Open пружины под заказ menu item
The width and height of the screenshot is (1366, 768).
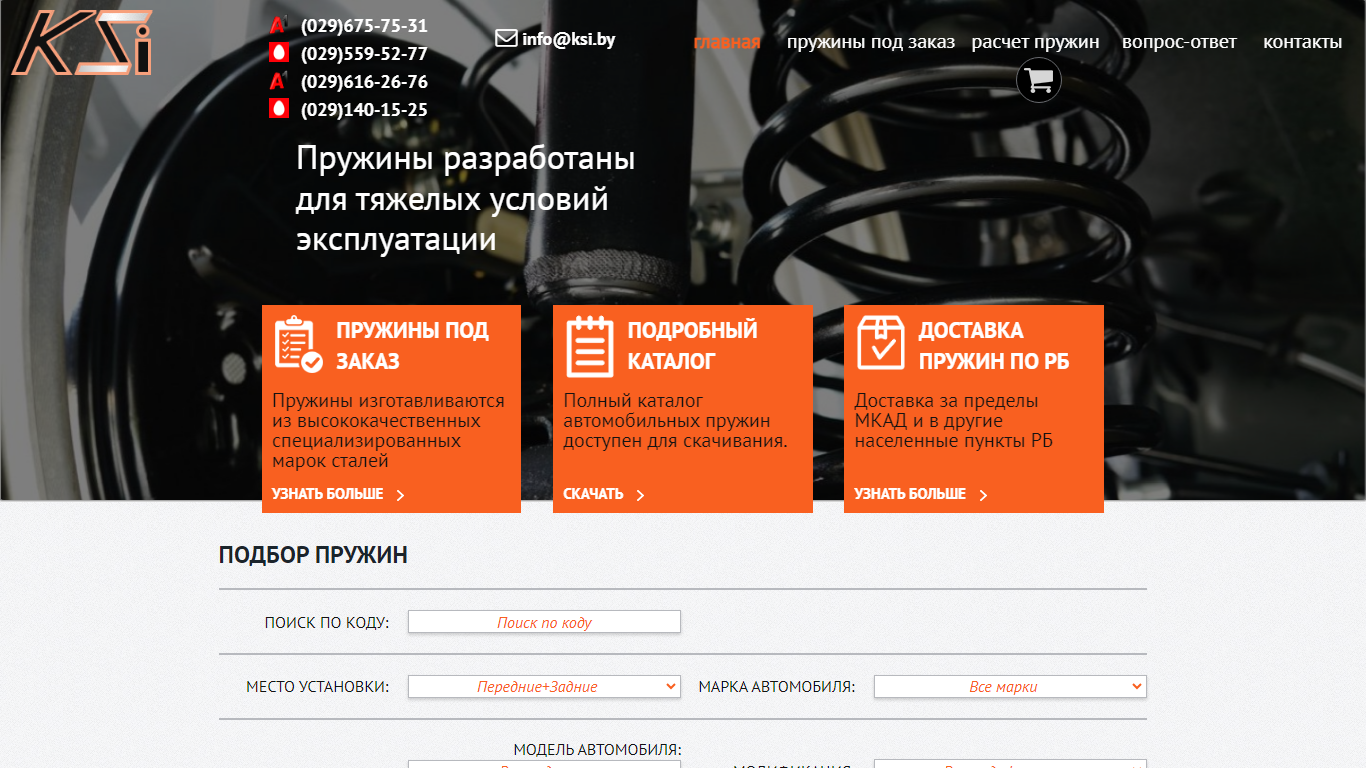[870, 42]
